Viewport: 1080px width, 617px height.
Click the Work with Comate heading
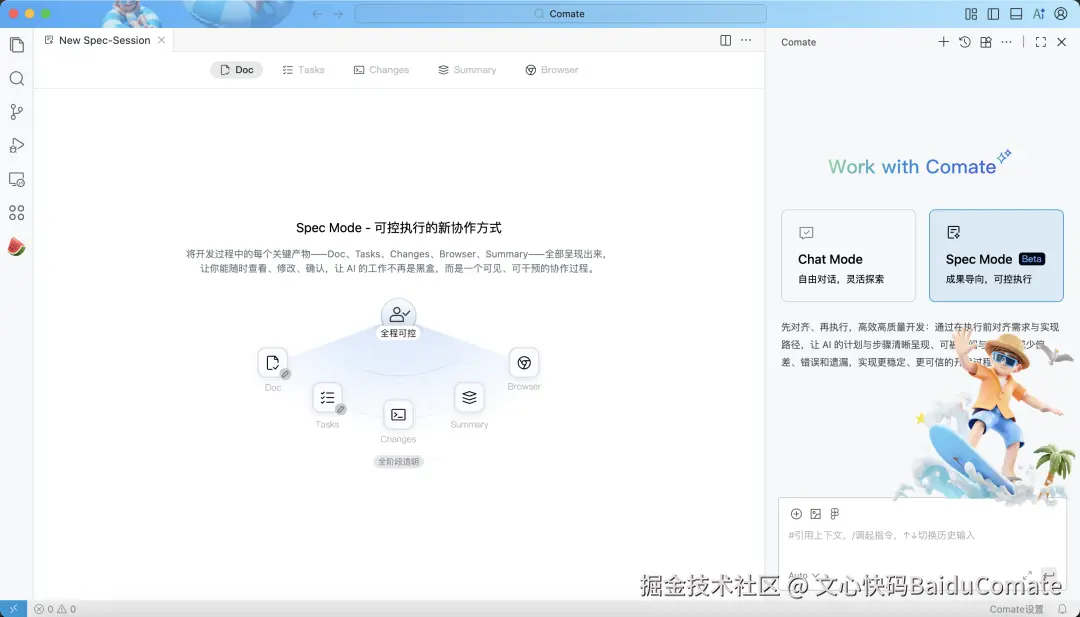(x=912, y=167)
